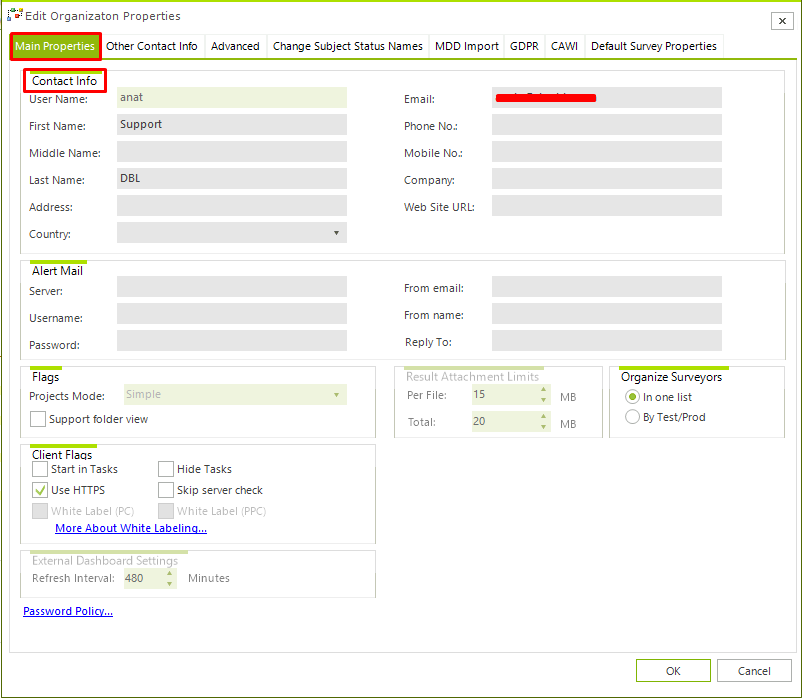802x698 pixels.
Task: Switch to the CAWI tab
Action: (x=564, y=46)
